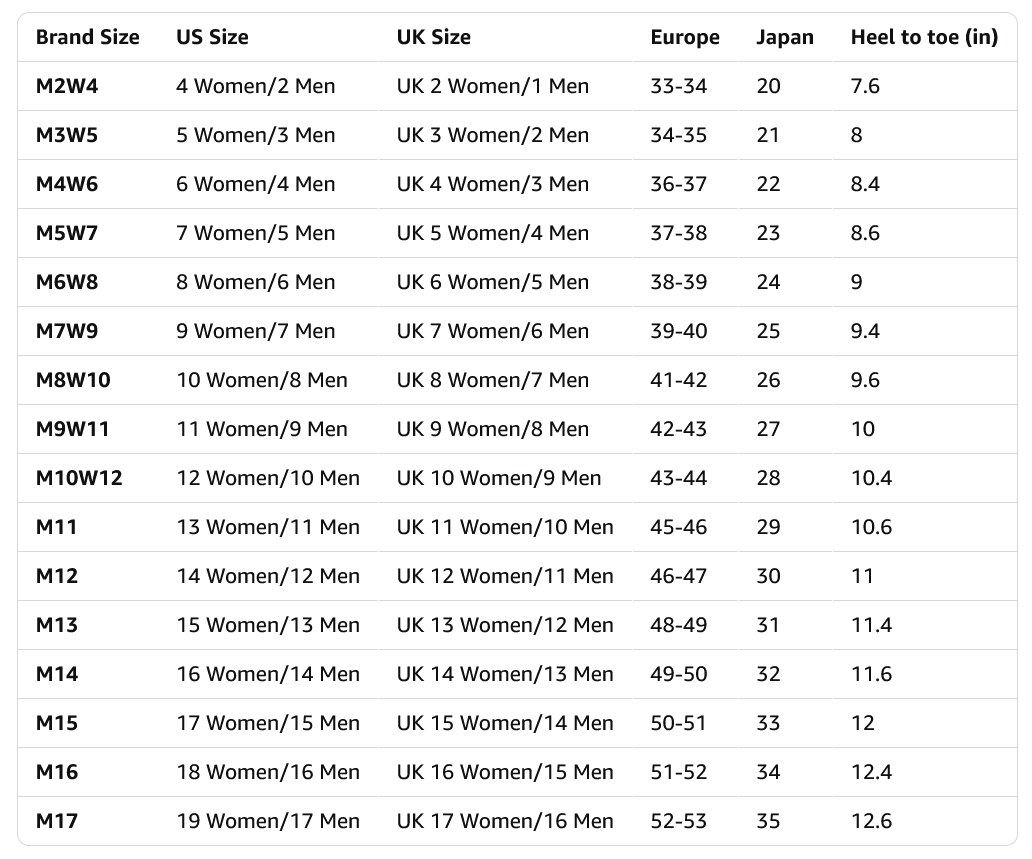This screenshot has height=859, width=1032.
Task: Click the 11.4 heel to toe value
Action: (871, 625)
